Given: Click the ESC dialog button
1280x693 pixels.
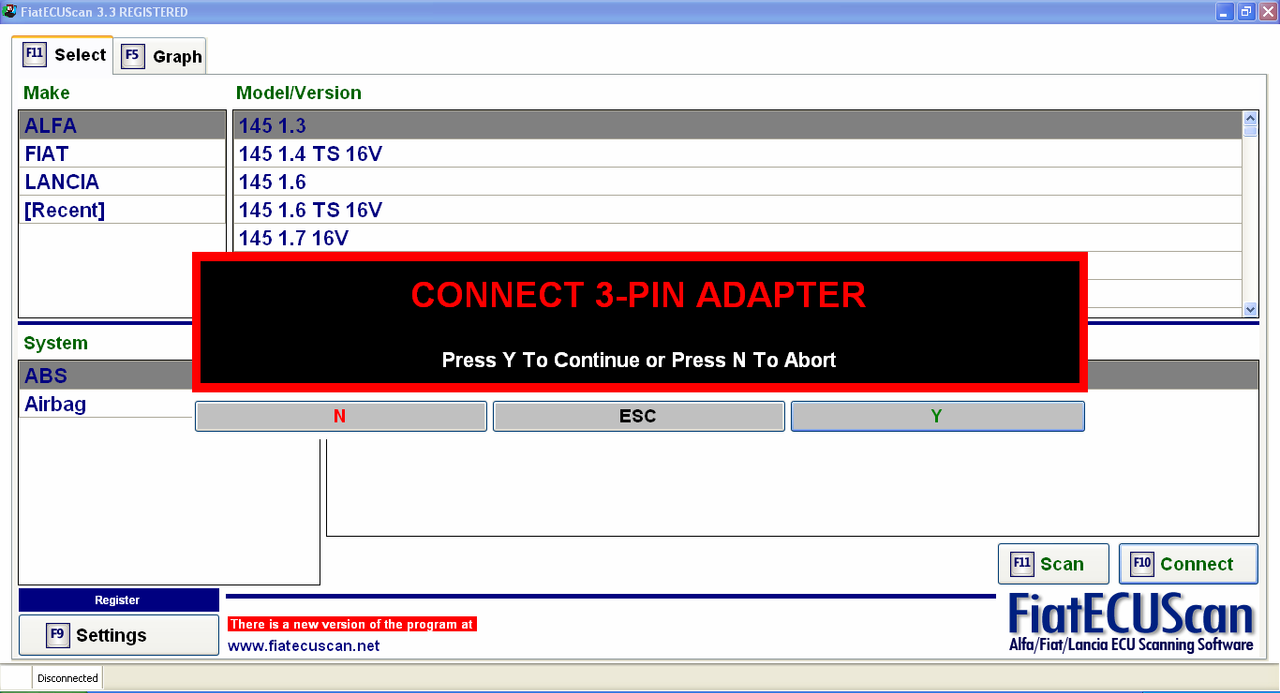Looking at the screenshot, I should (638, 416).
